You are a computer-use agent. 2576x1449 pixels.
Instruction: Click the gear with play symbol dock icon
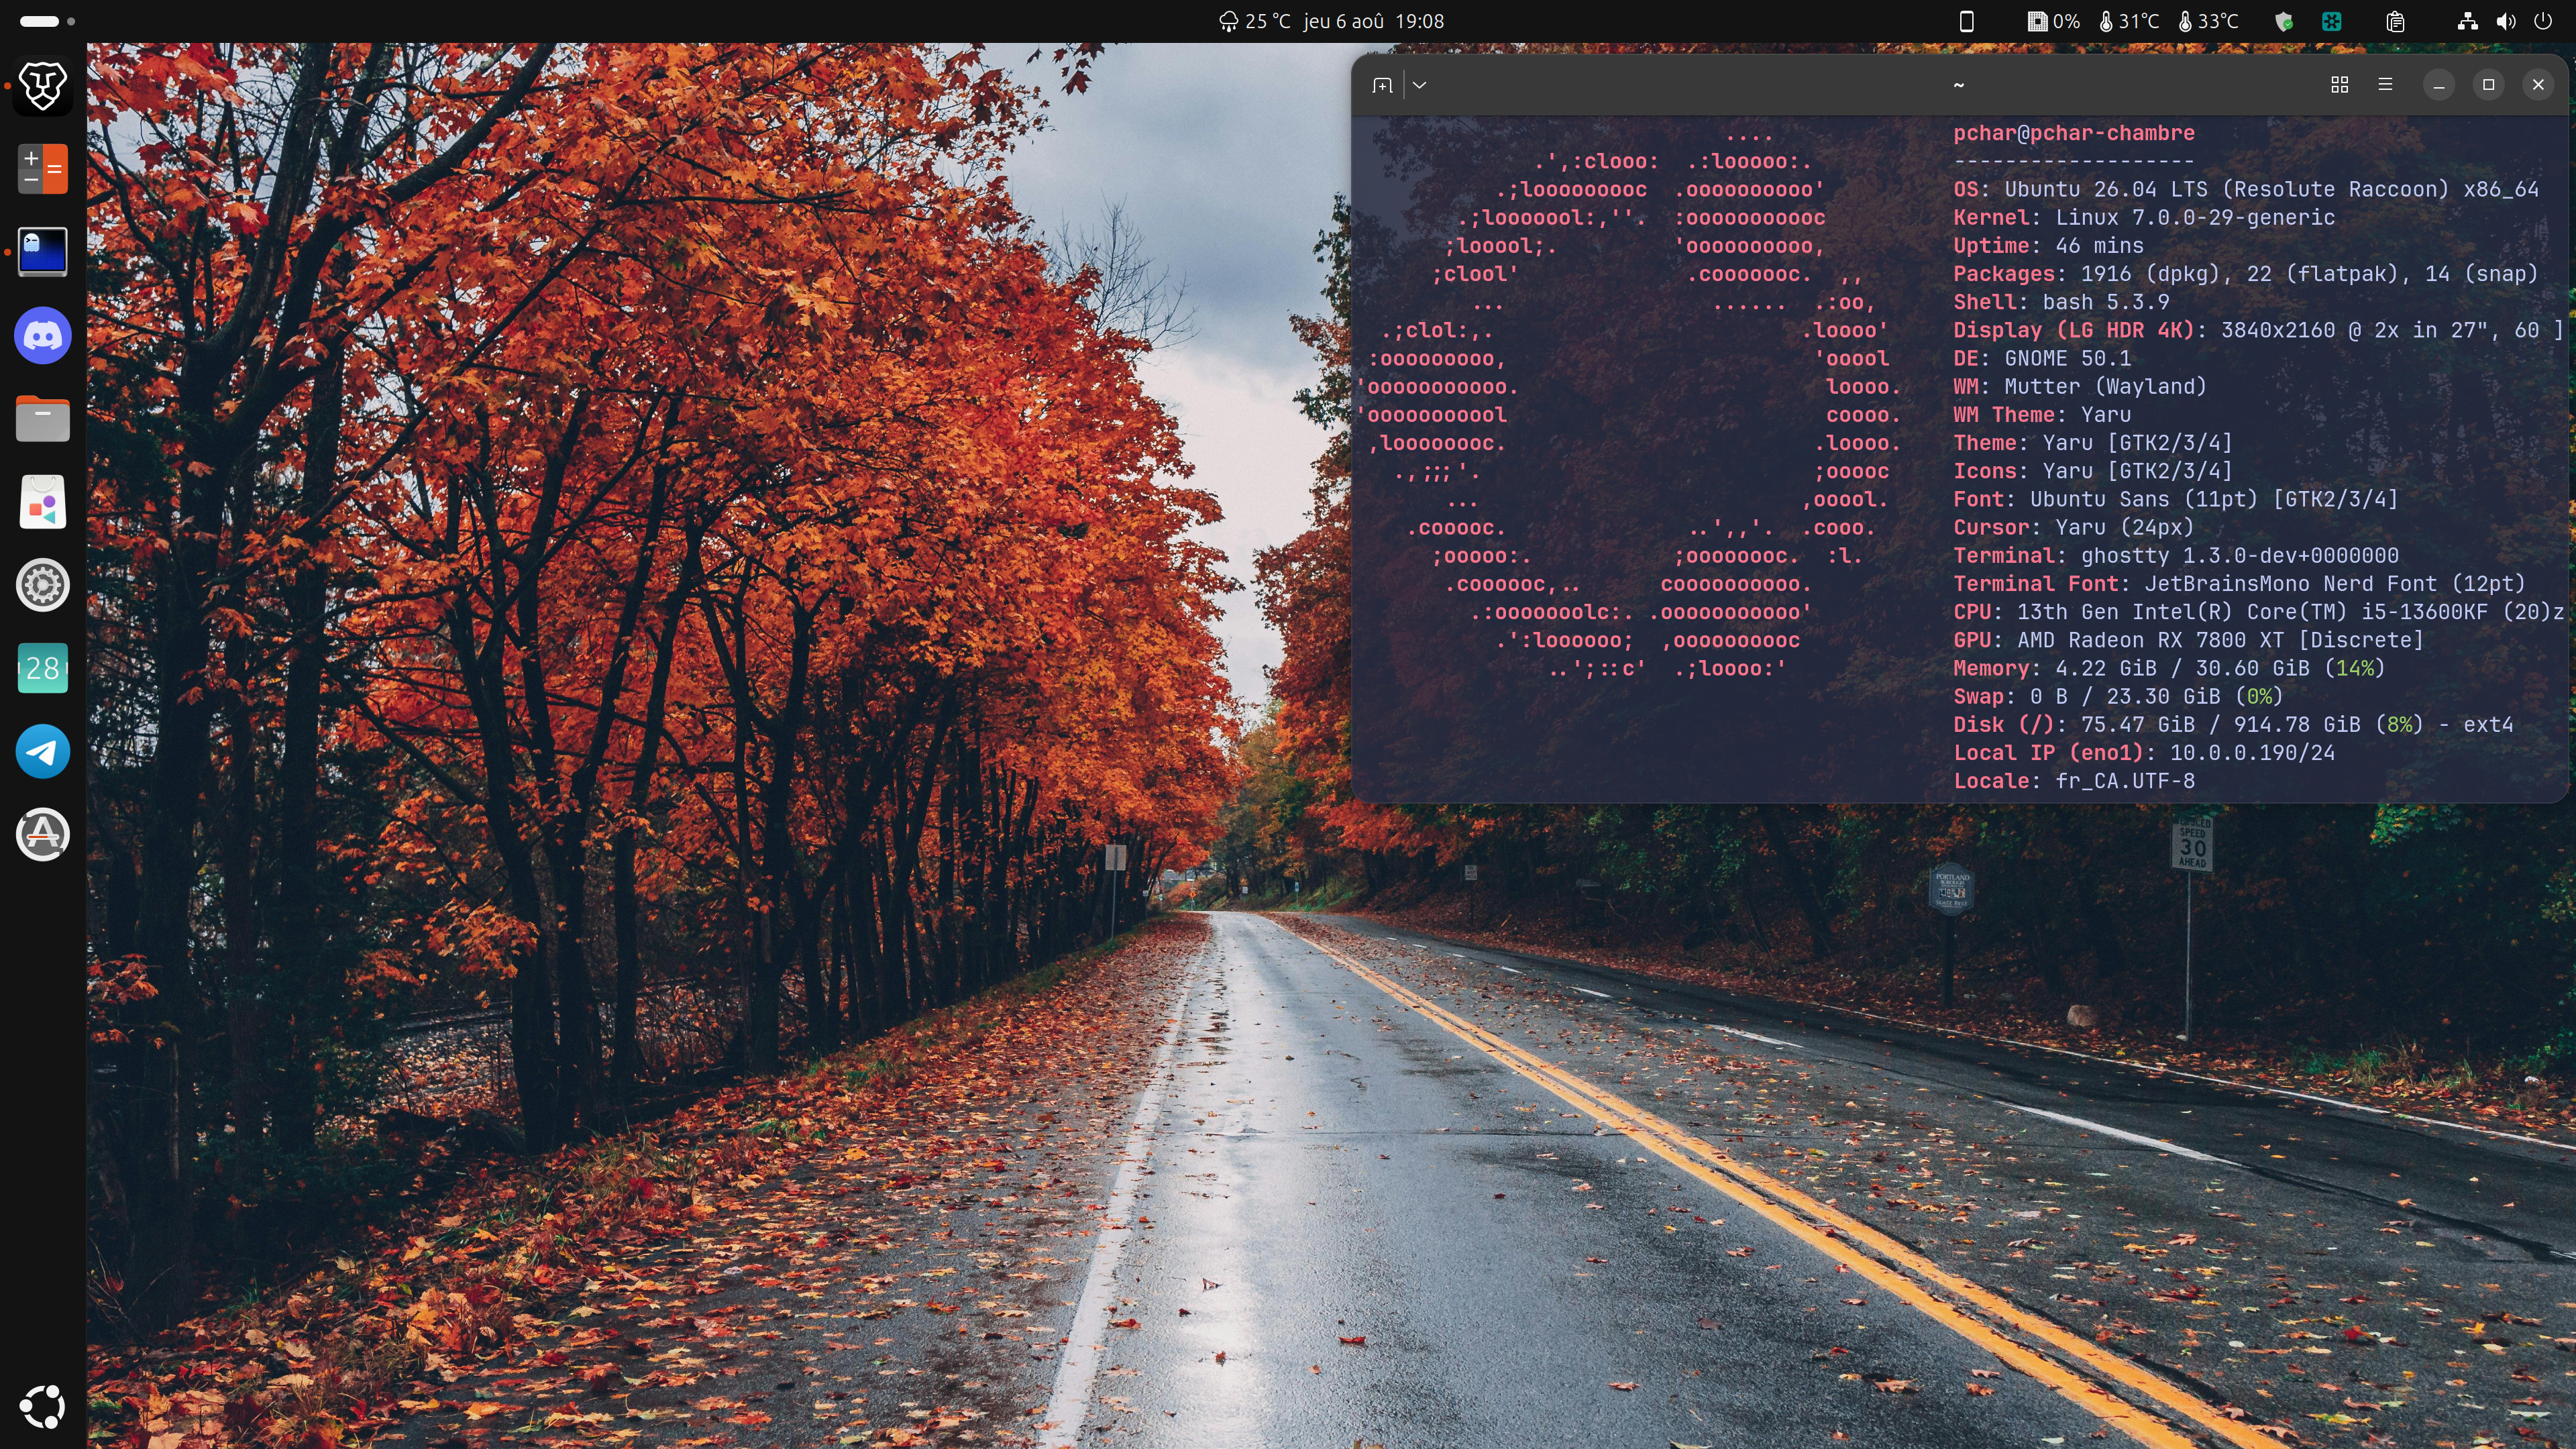(x=43, y=585)
